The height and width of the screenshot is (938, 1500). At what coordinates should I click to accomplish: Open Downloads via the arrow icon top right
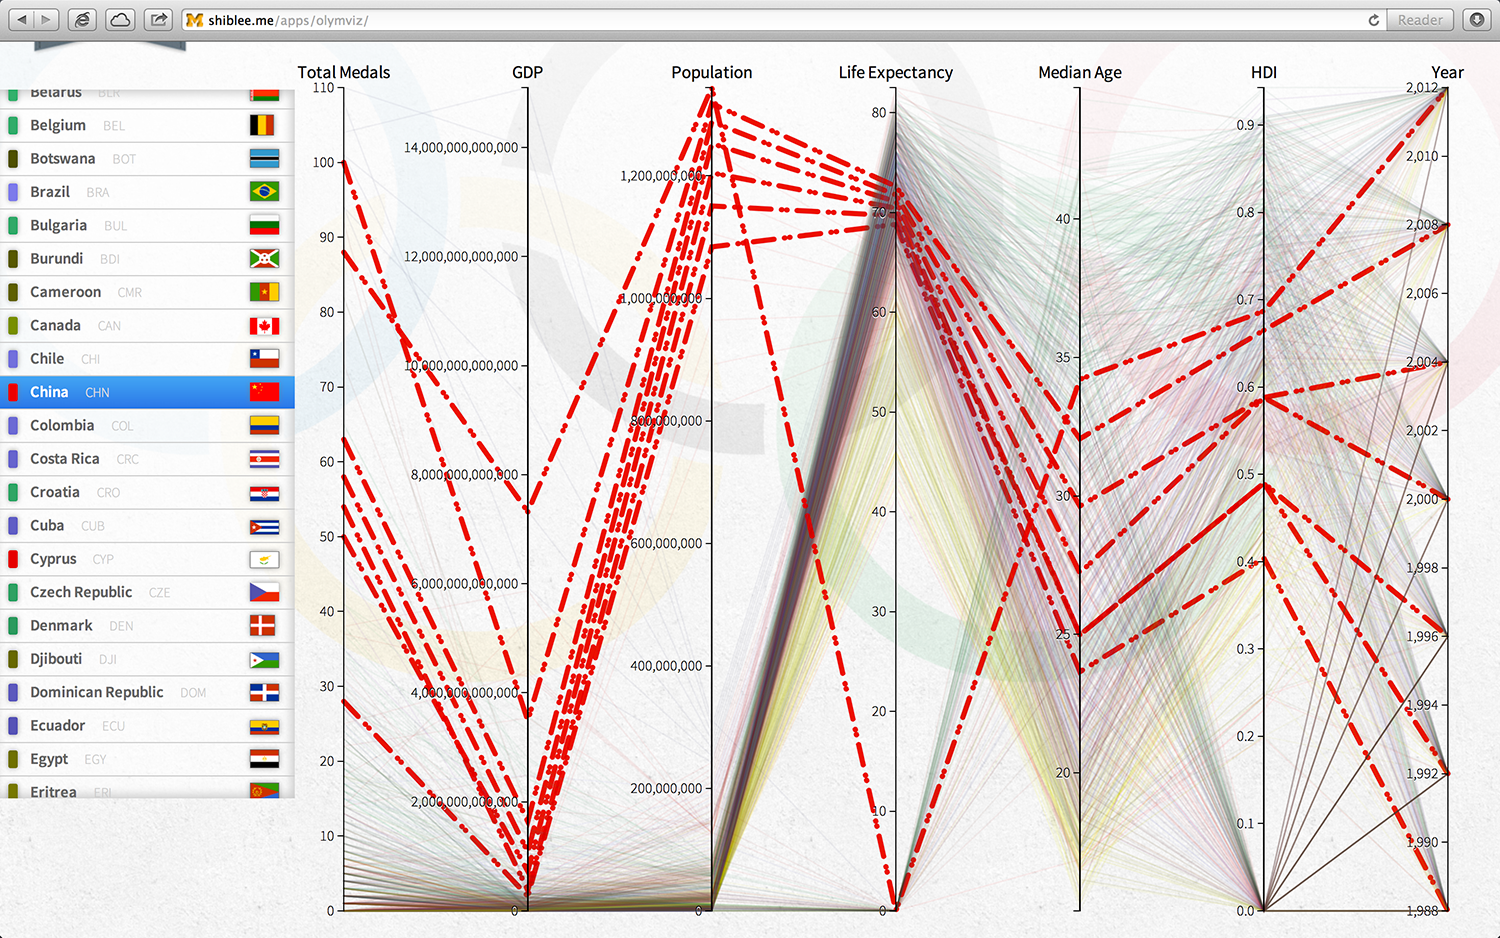1478,19
